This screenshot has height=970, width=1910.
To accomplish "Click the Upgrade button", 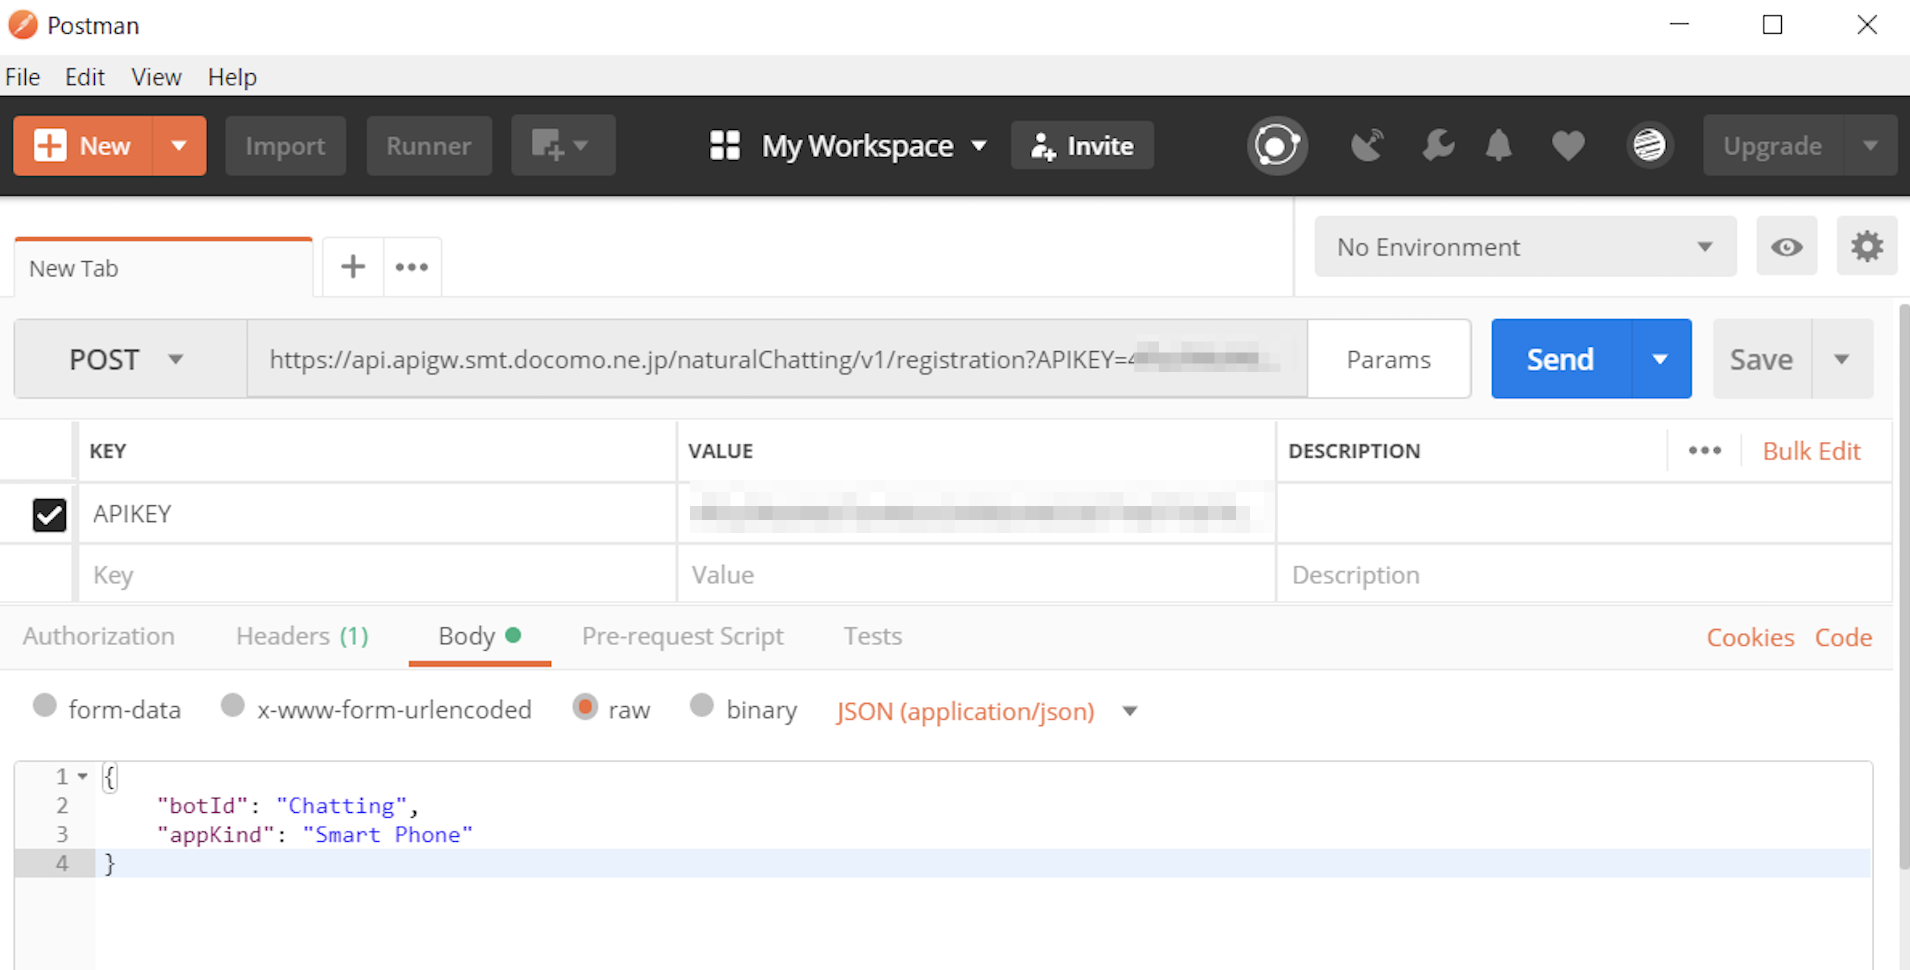I will [1772, 146].
